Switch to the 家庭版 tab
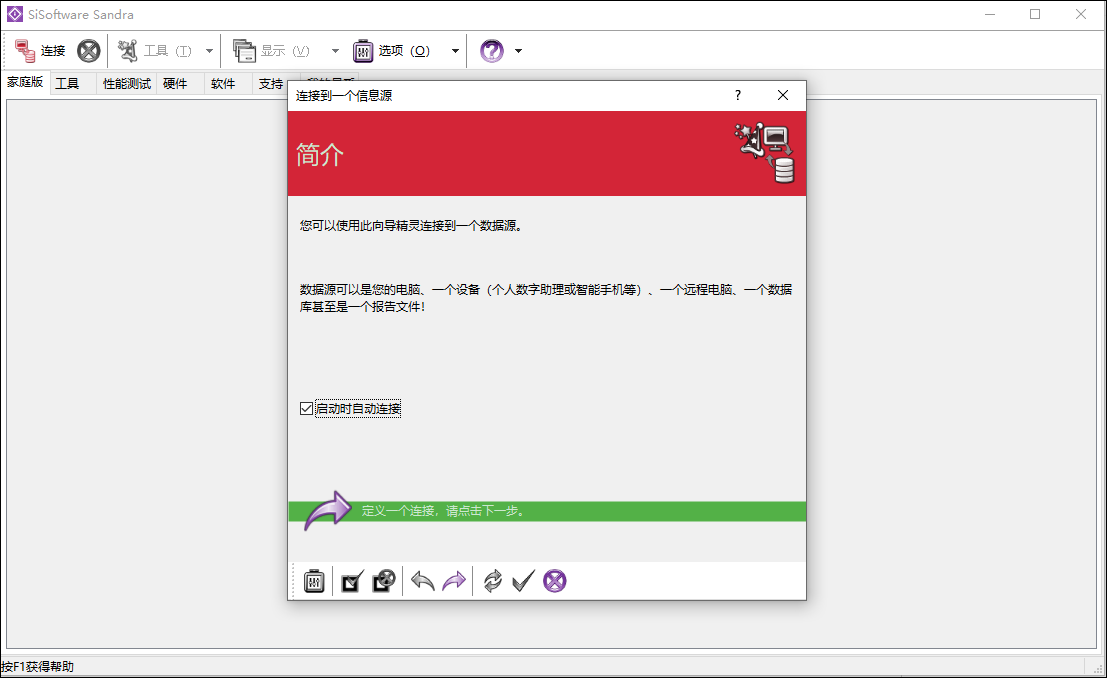Image resolution: width=1107 pixels, height=678 pixels. pyautogui.click(x=25, y=83)
